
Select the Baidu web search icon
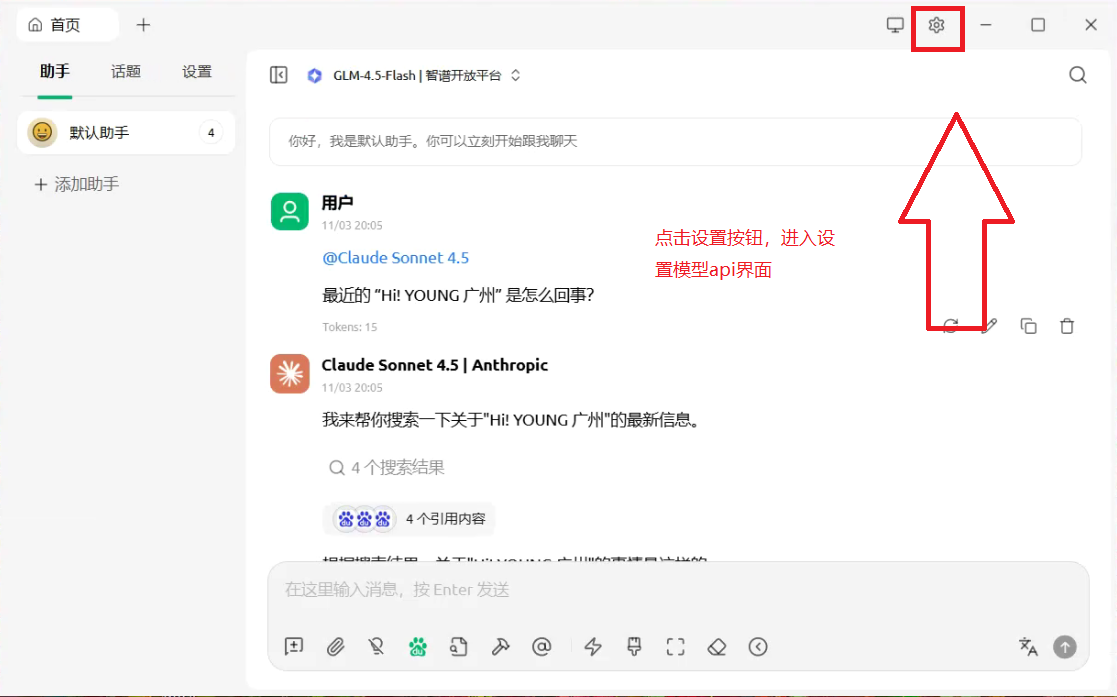(417, 647)
